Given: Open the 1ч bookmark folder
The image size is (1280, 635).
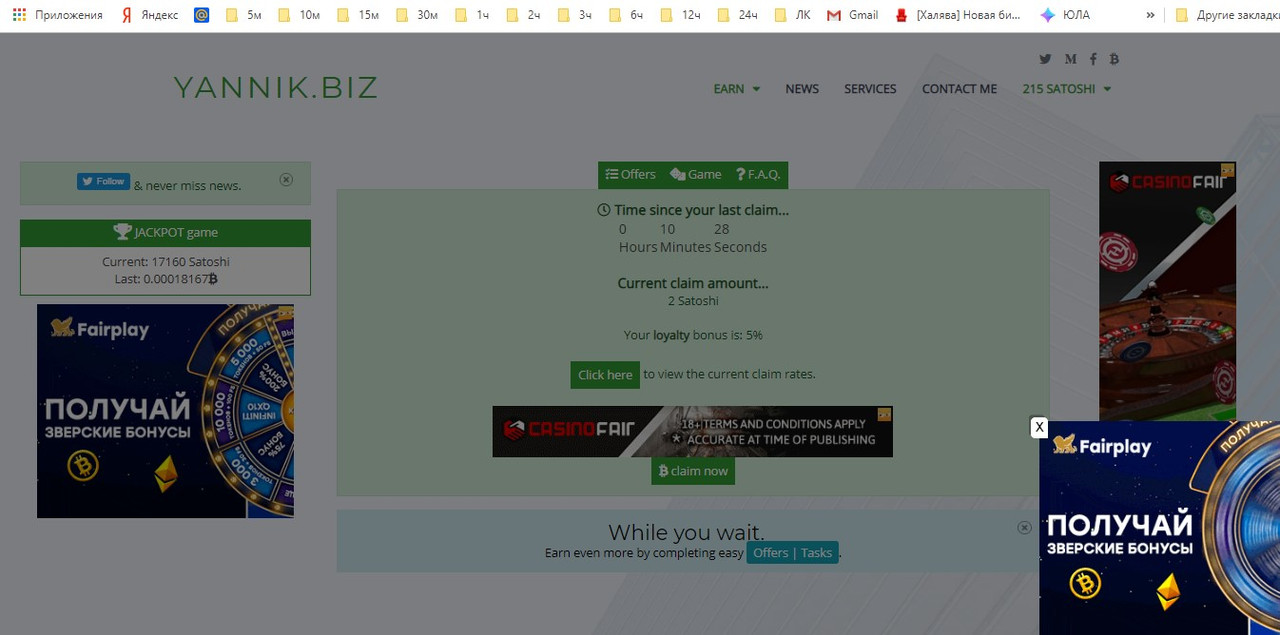Looking at the screenshot, I should [471, 15].
